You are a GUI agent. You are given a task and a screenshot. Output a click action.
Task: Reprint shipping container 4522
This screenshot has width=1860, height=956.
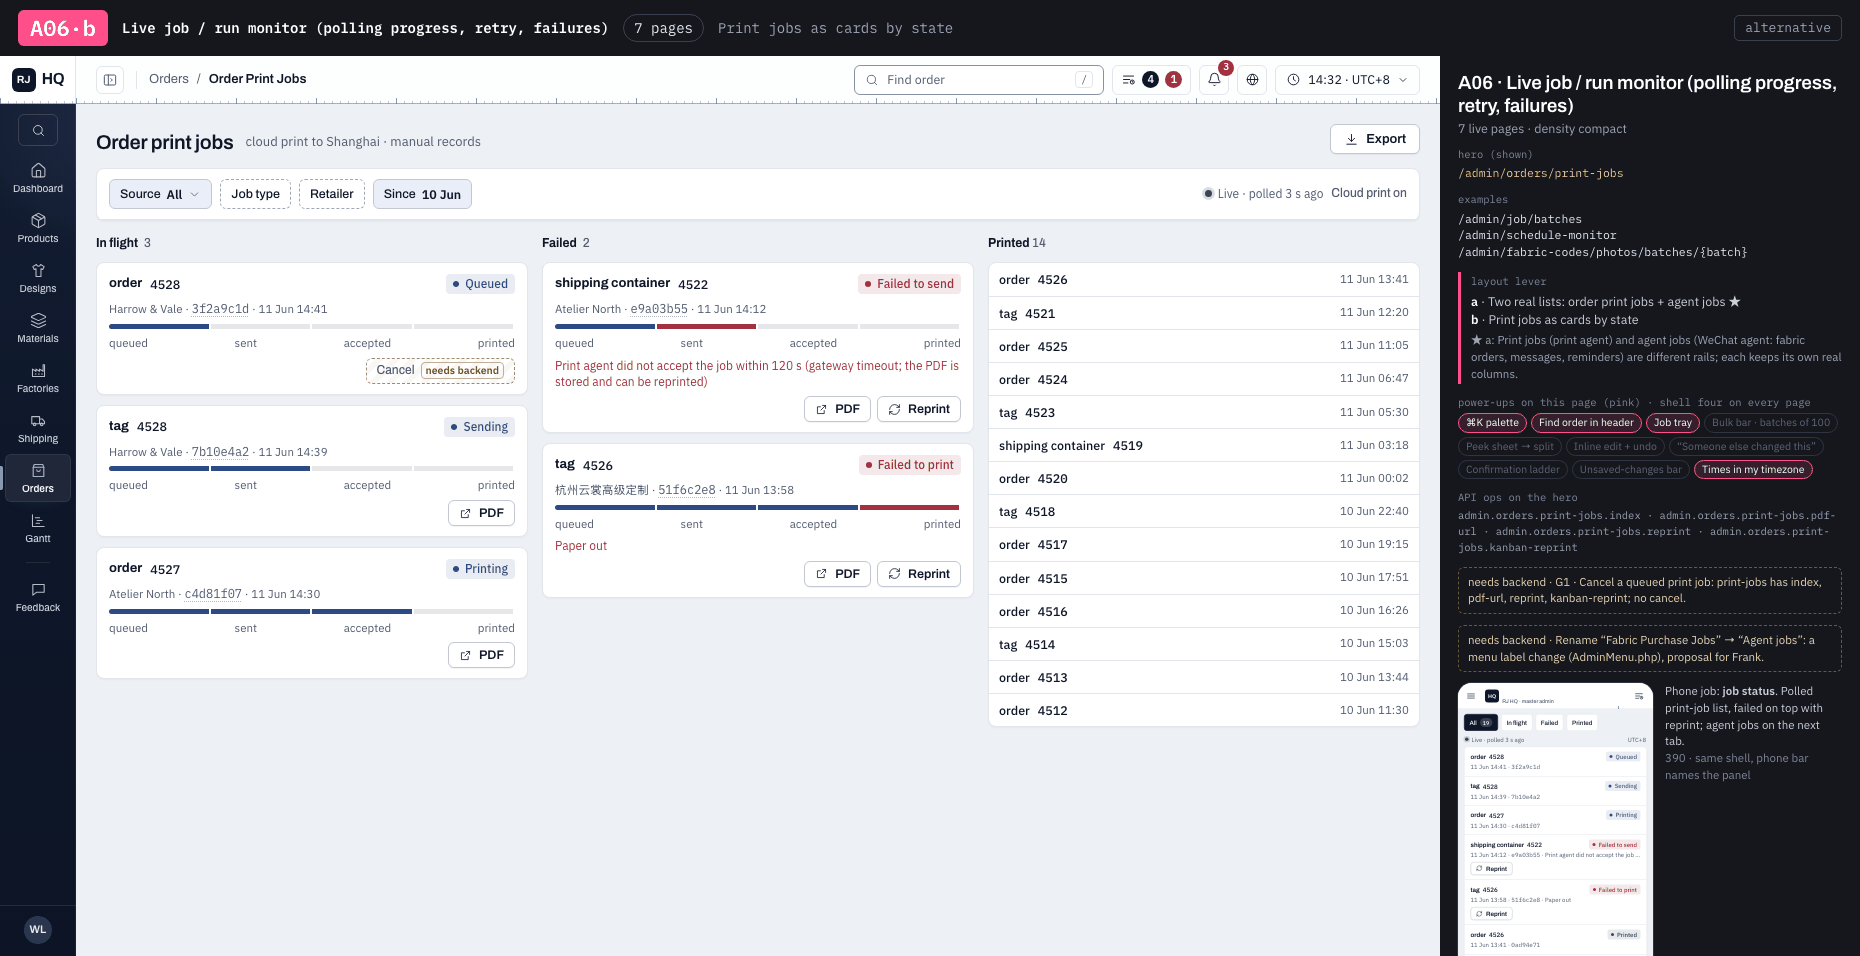(x=919, y=409)
